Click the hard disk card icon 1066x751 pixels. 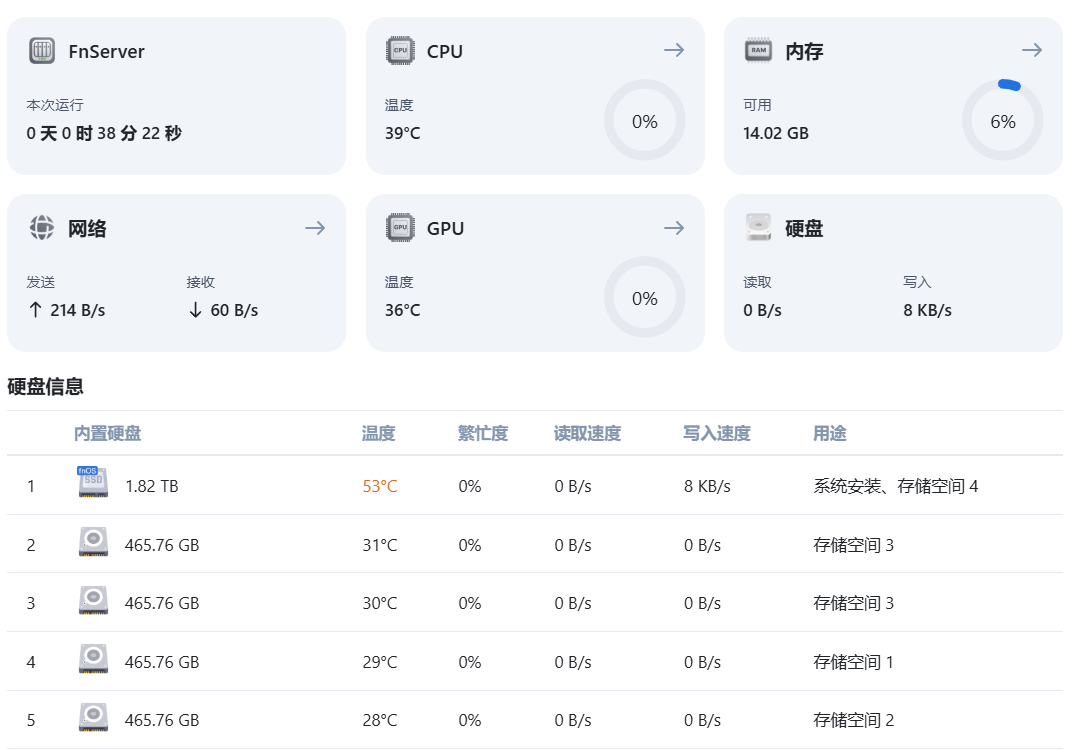(759, 228)
